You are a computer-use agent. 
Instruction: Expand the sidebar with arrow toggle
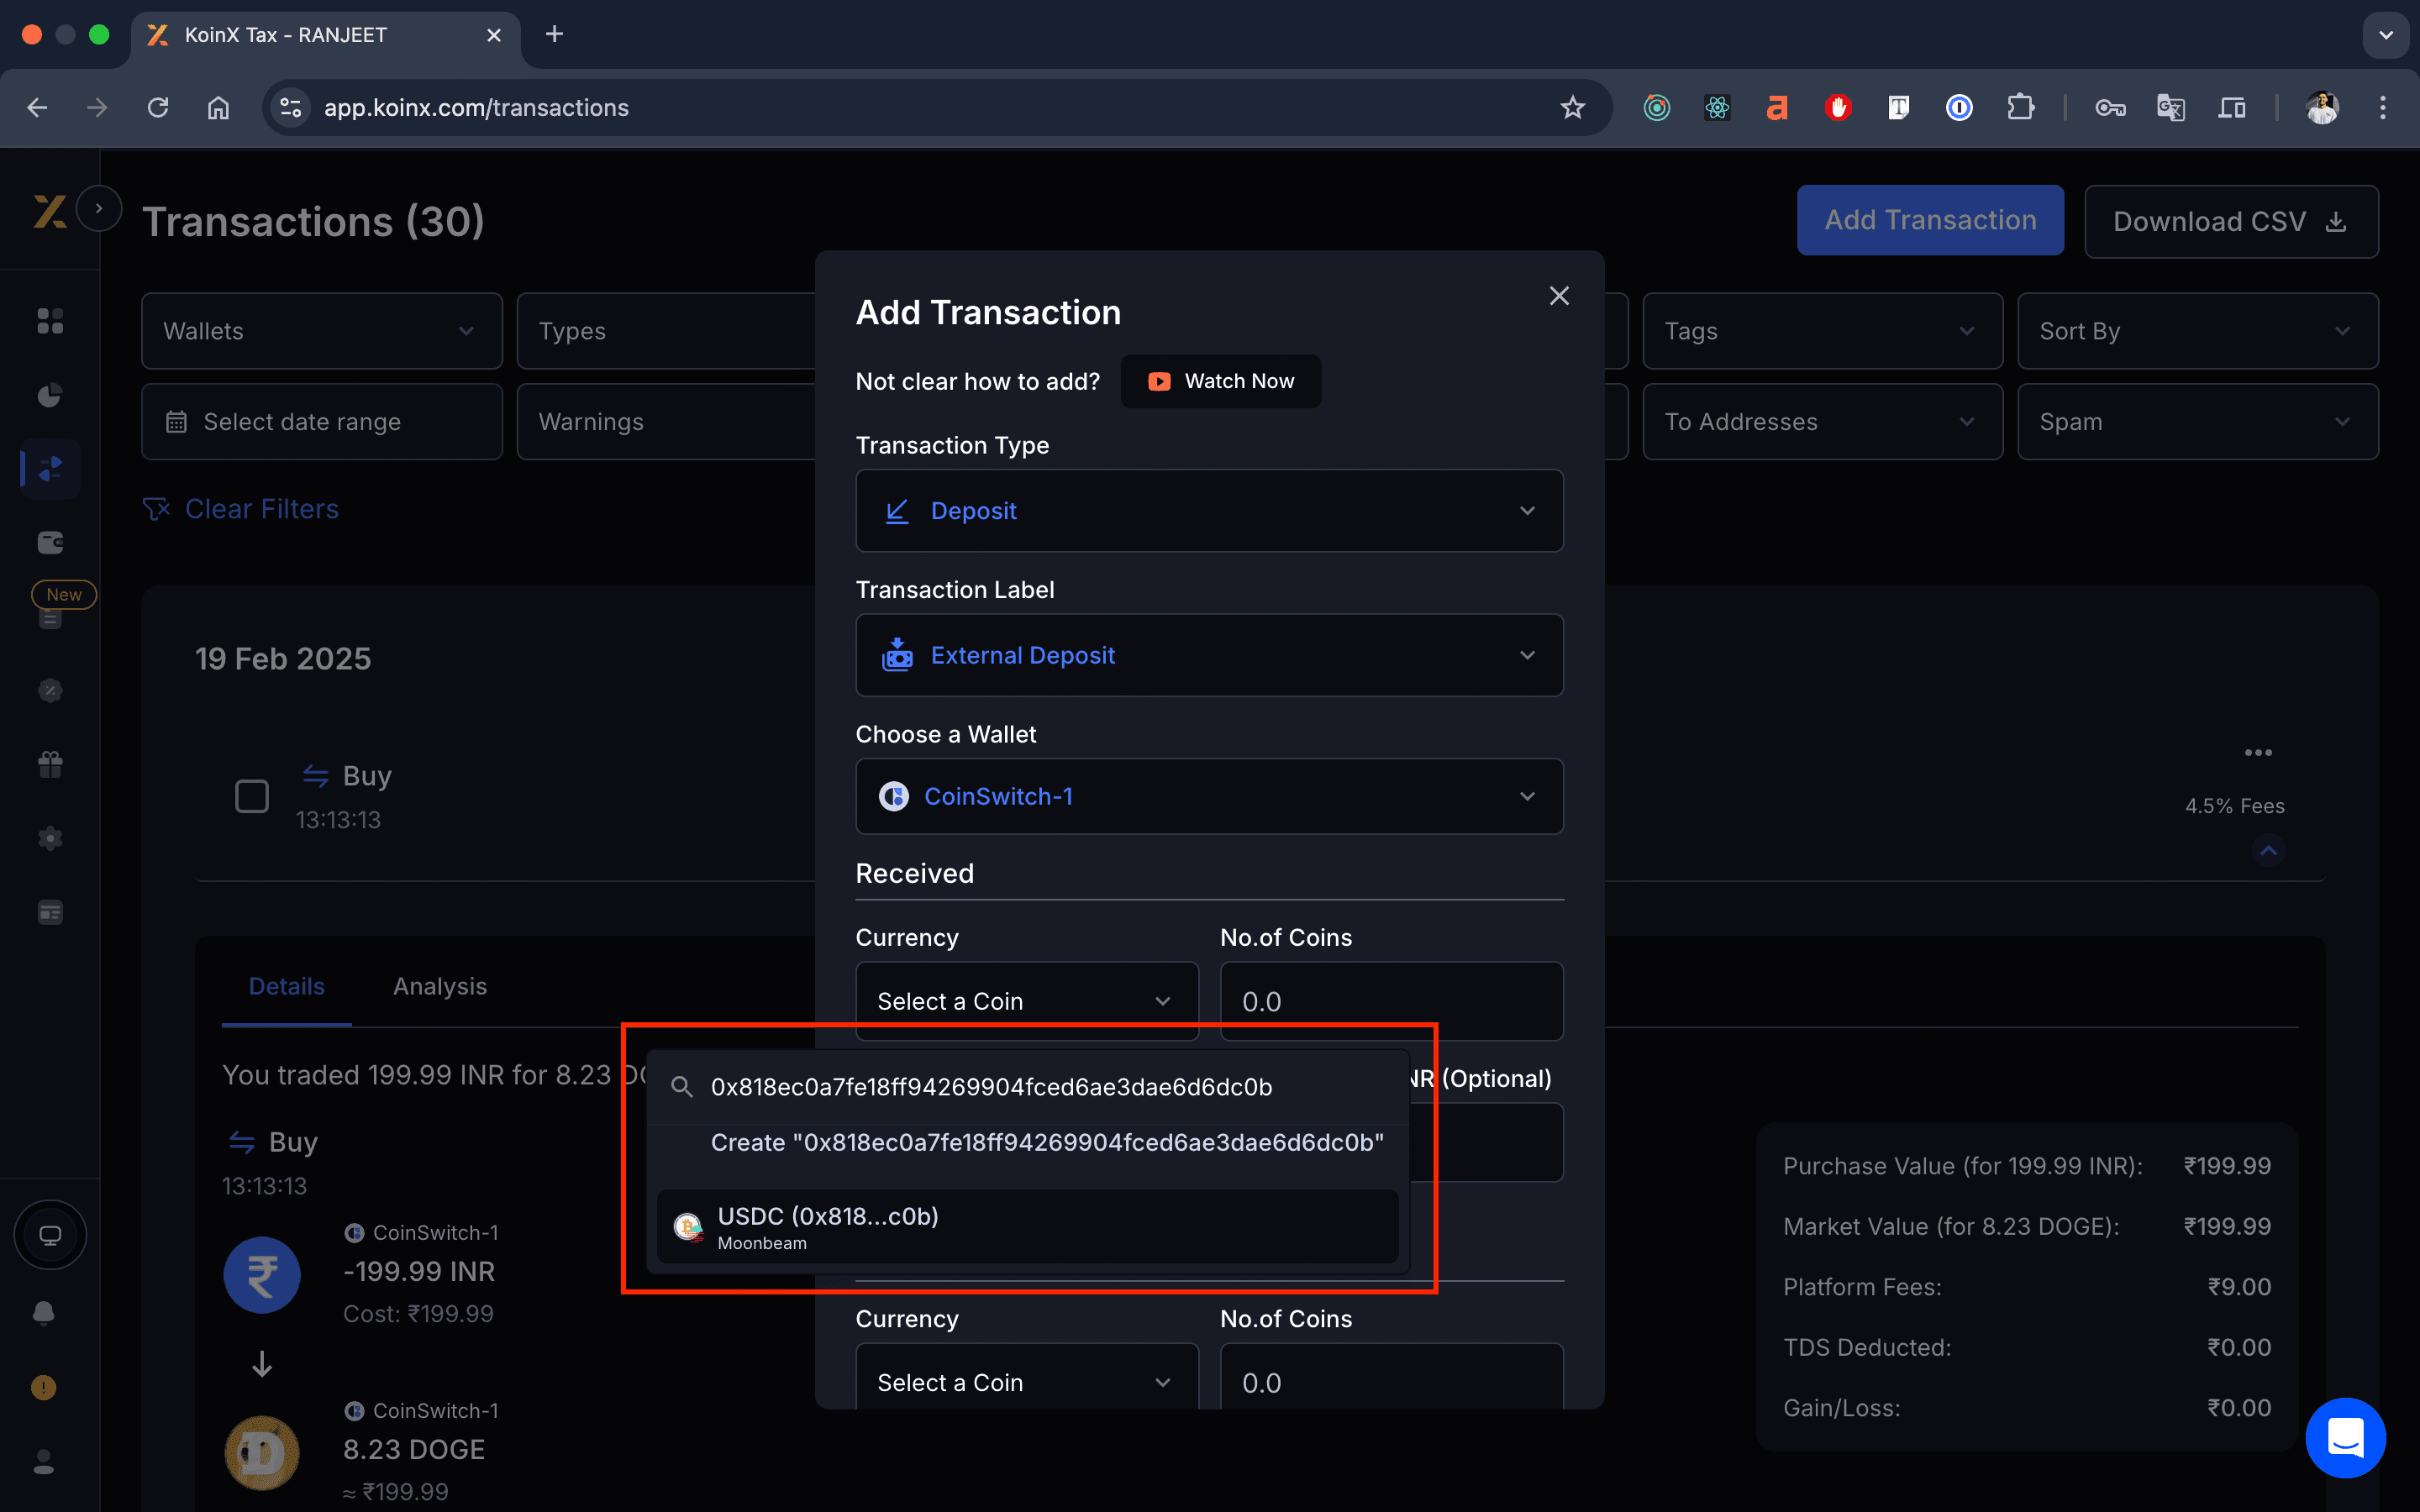click(99, 208)
